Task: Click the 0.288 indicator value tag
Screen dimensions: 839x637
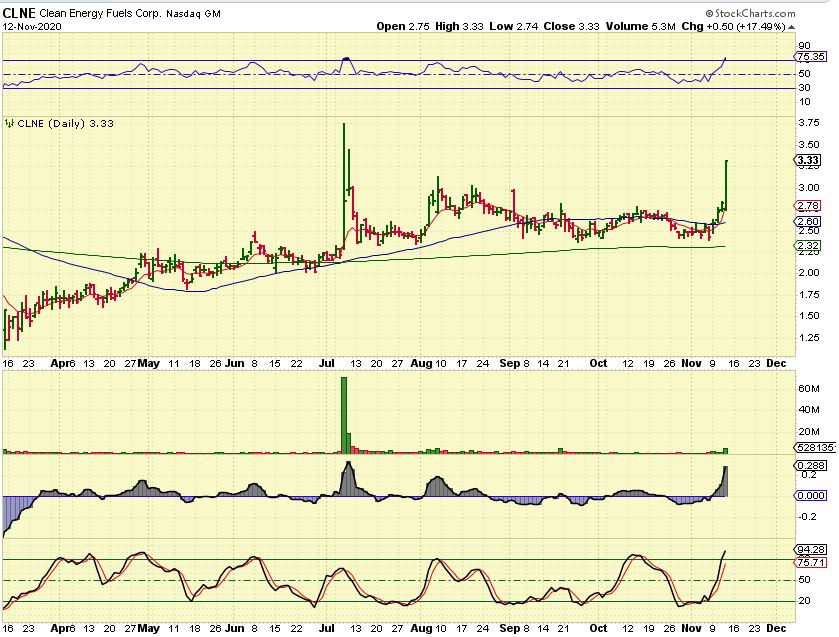Action: [x=809, y=466]
